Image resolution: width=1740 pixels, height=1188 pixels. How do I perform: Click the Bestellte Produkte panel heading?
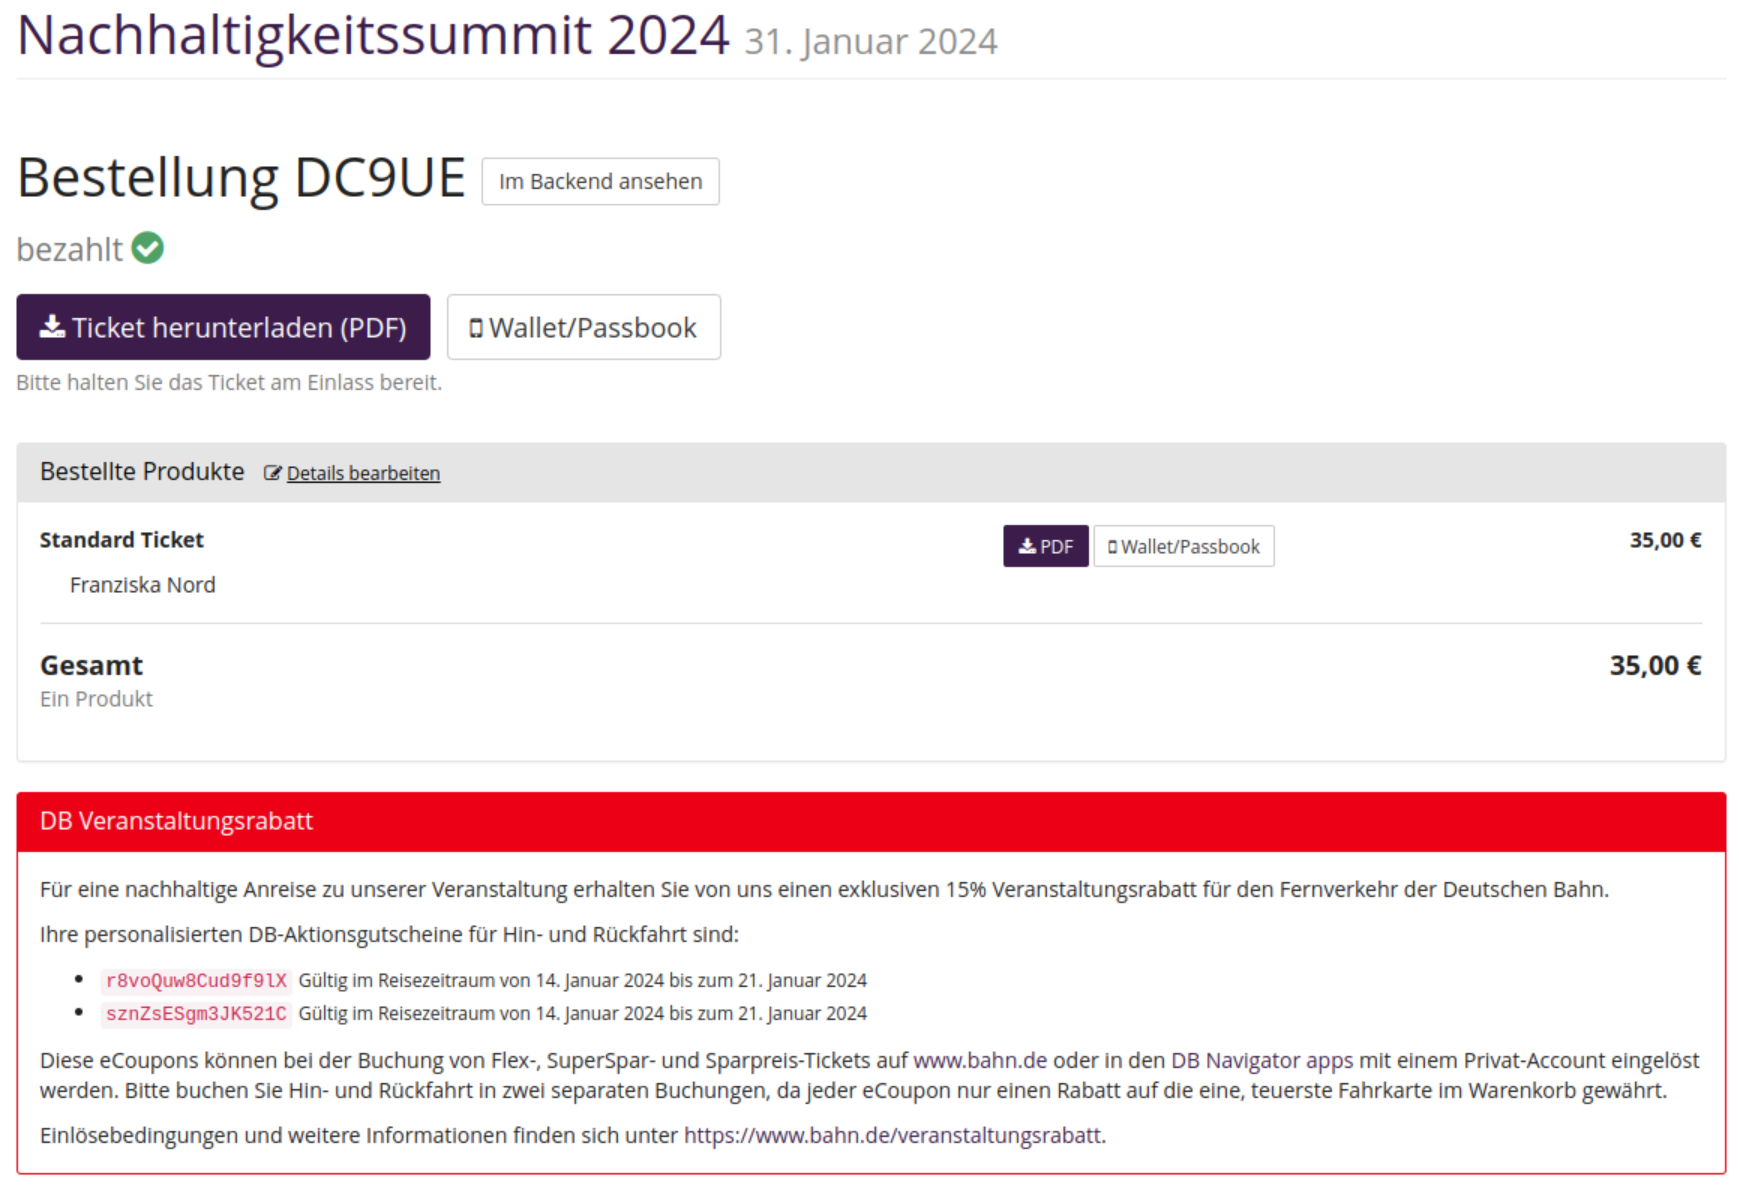point(142,472)
